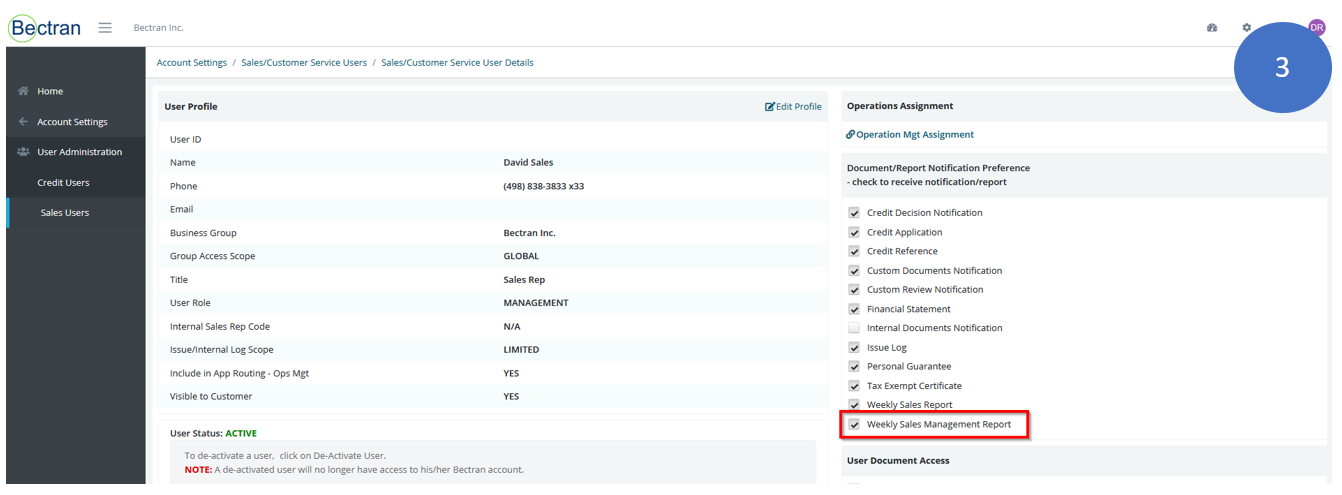1342x495 pixels.
Task: Open Sales/Customer Service Users breadcrumb
Action: pyautogui.click(x=304, y=63)
